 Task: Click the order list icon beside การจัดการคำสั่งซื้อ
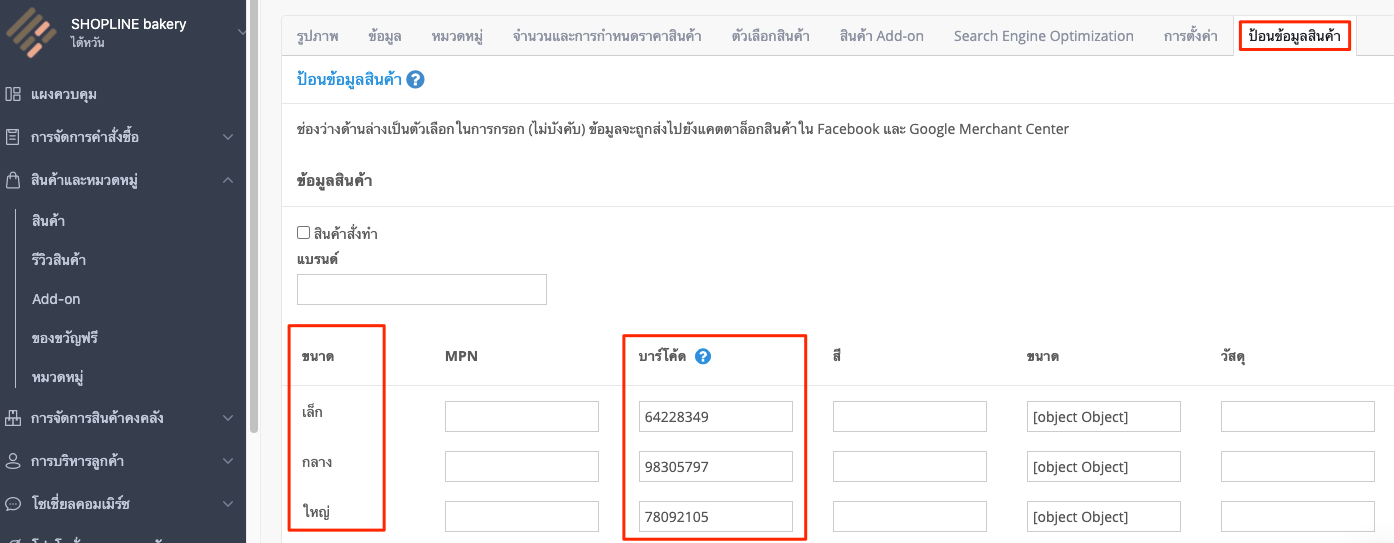coord(13,137)
